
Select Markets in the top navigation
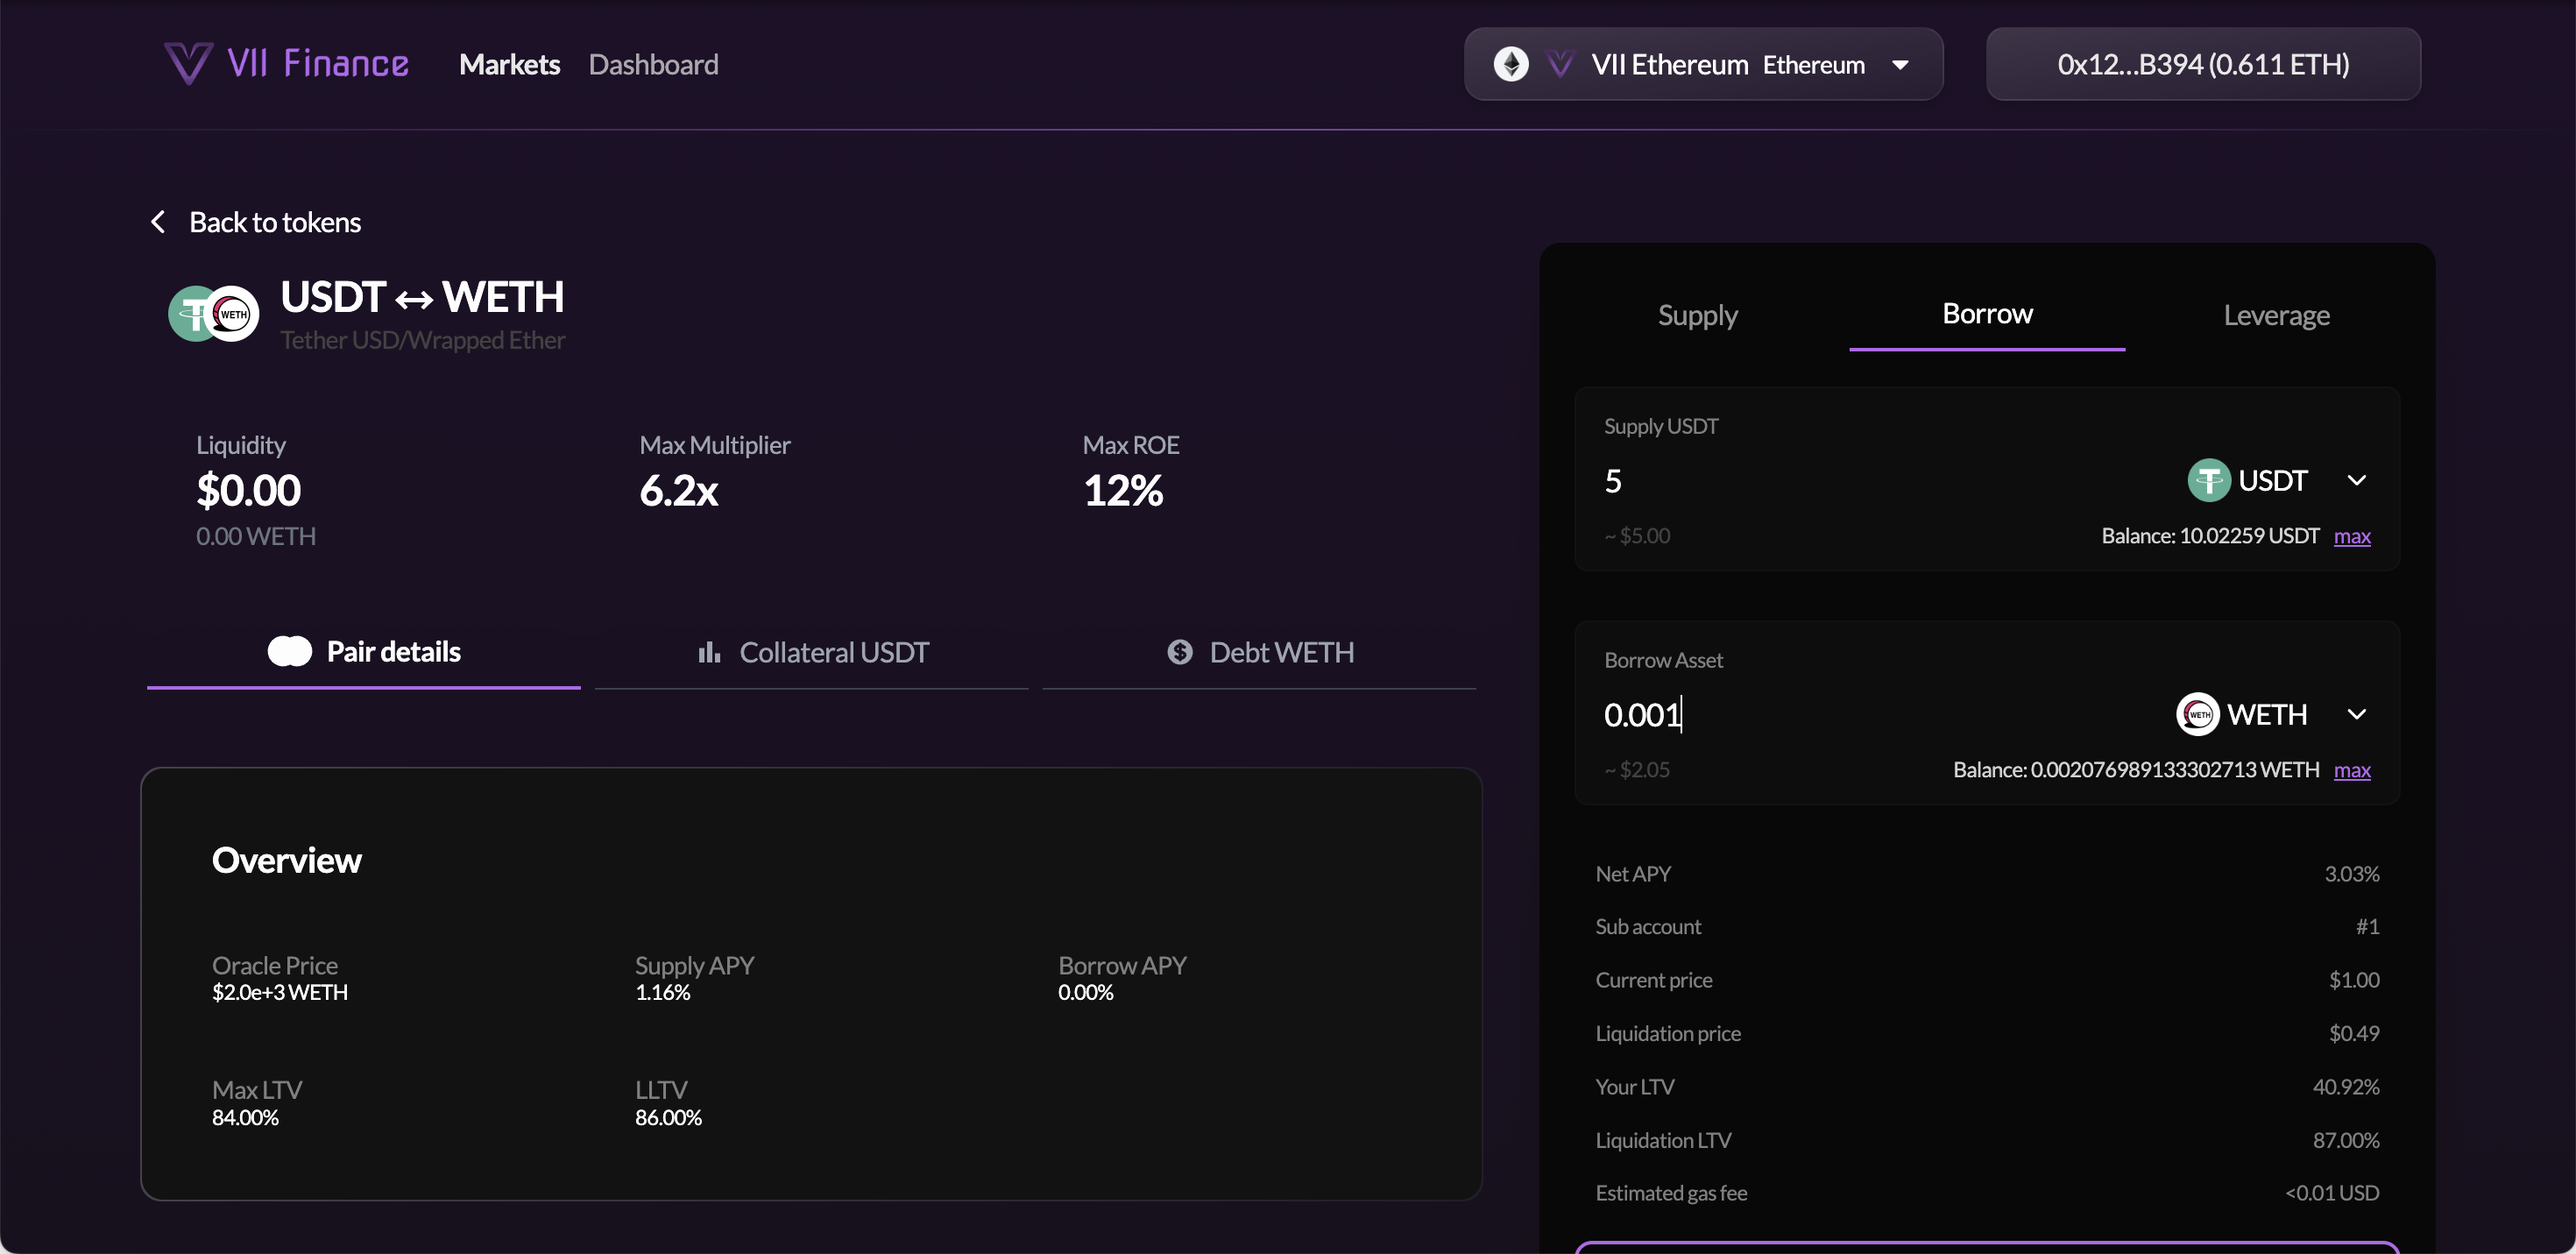click(x=509, y=64)
